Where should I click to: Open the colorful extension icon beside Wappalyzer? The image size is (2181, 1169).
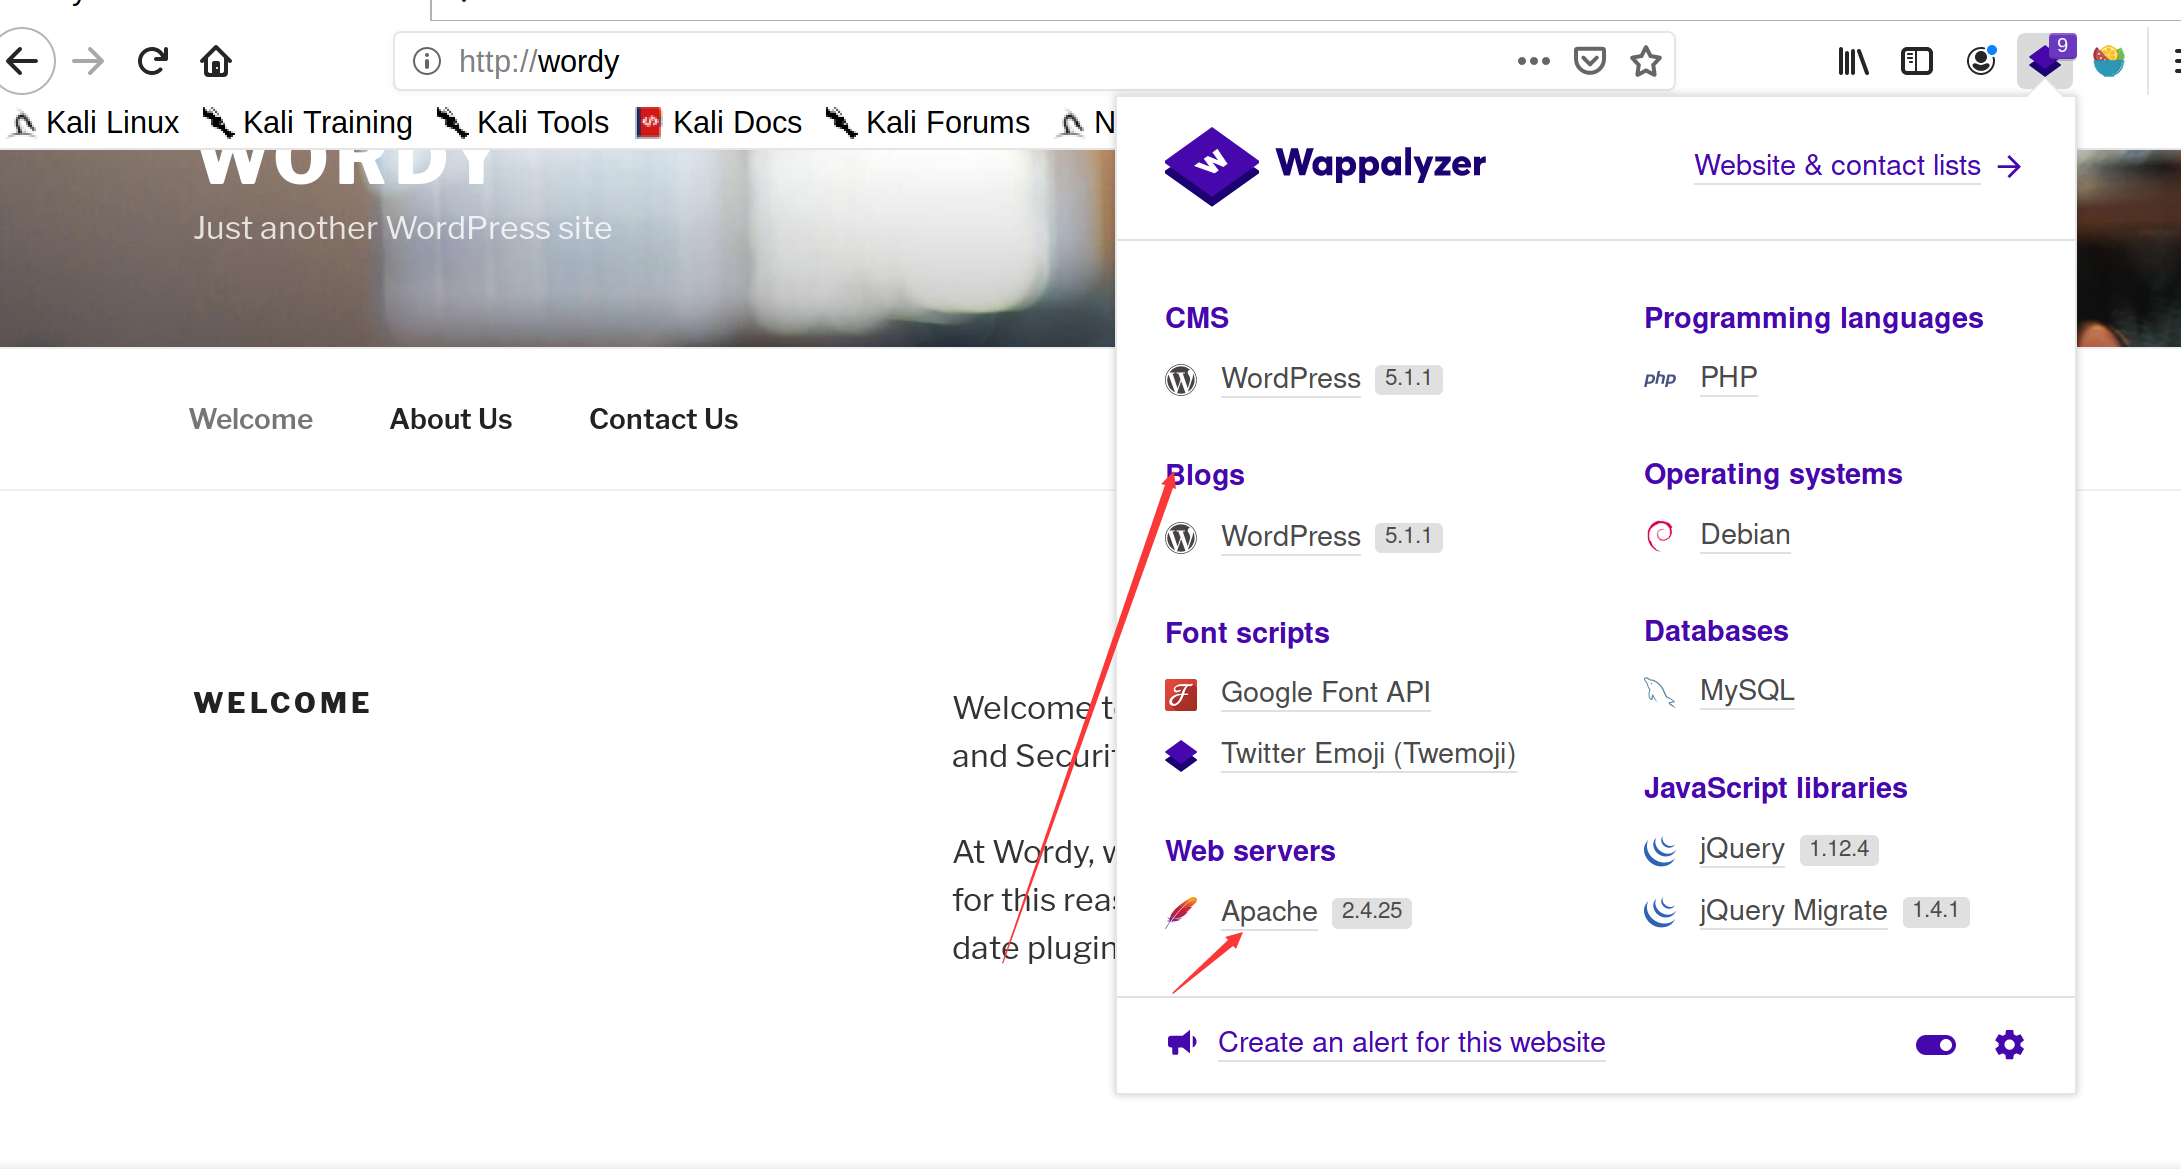[x=2109, y=62]
